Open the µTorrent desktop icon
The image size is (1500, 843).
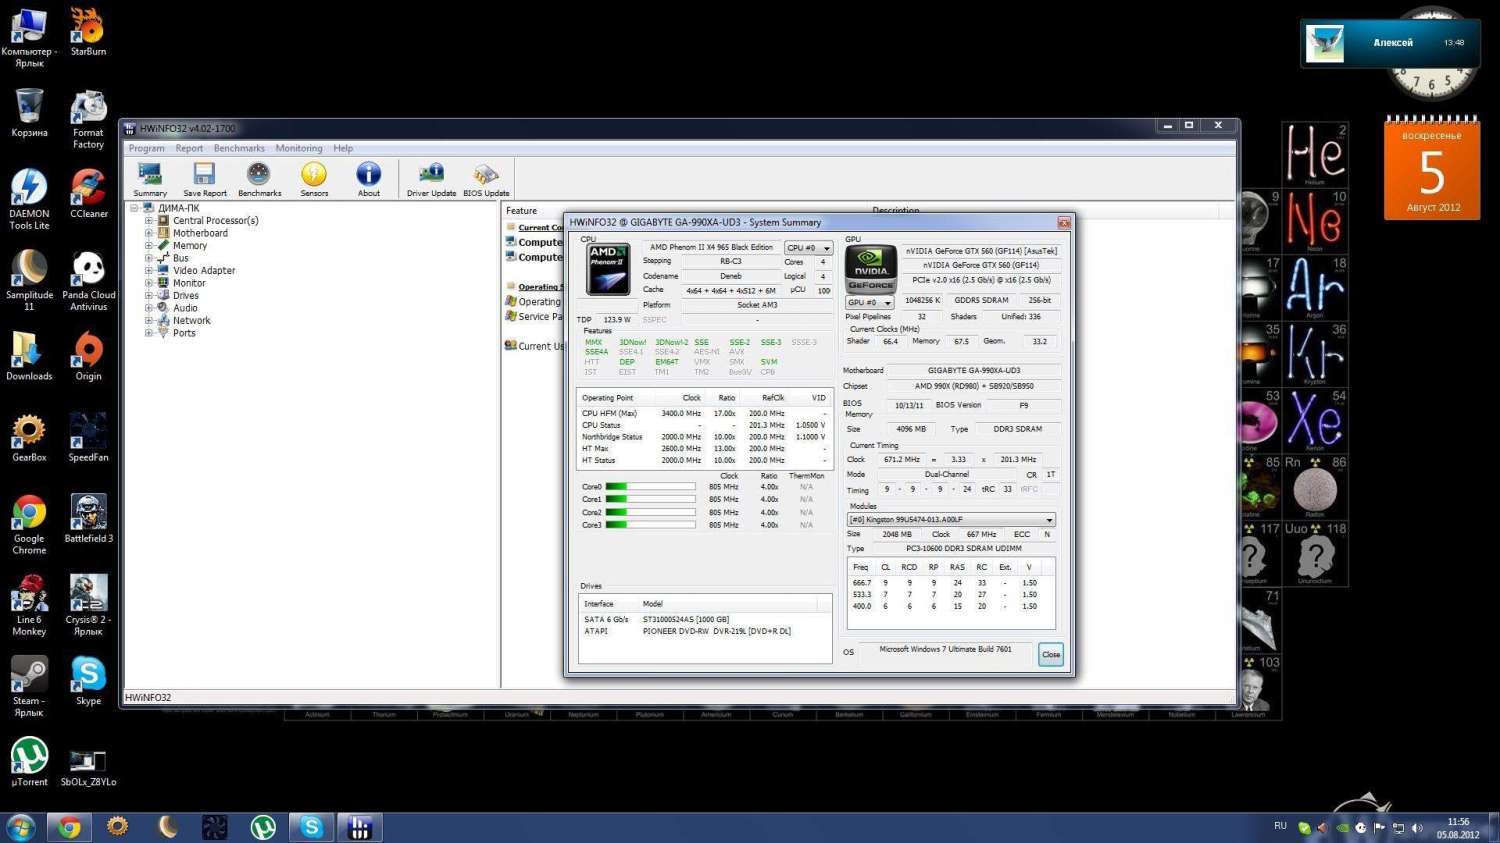[x=29, y=762]
